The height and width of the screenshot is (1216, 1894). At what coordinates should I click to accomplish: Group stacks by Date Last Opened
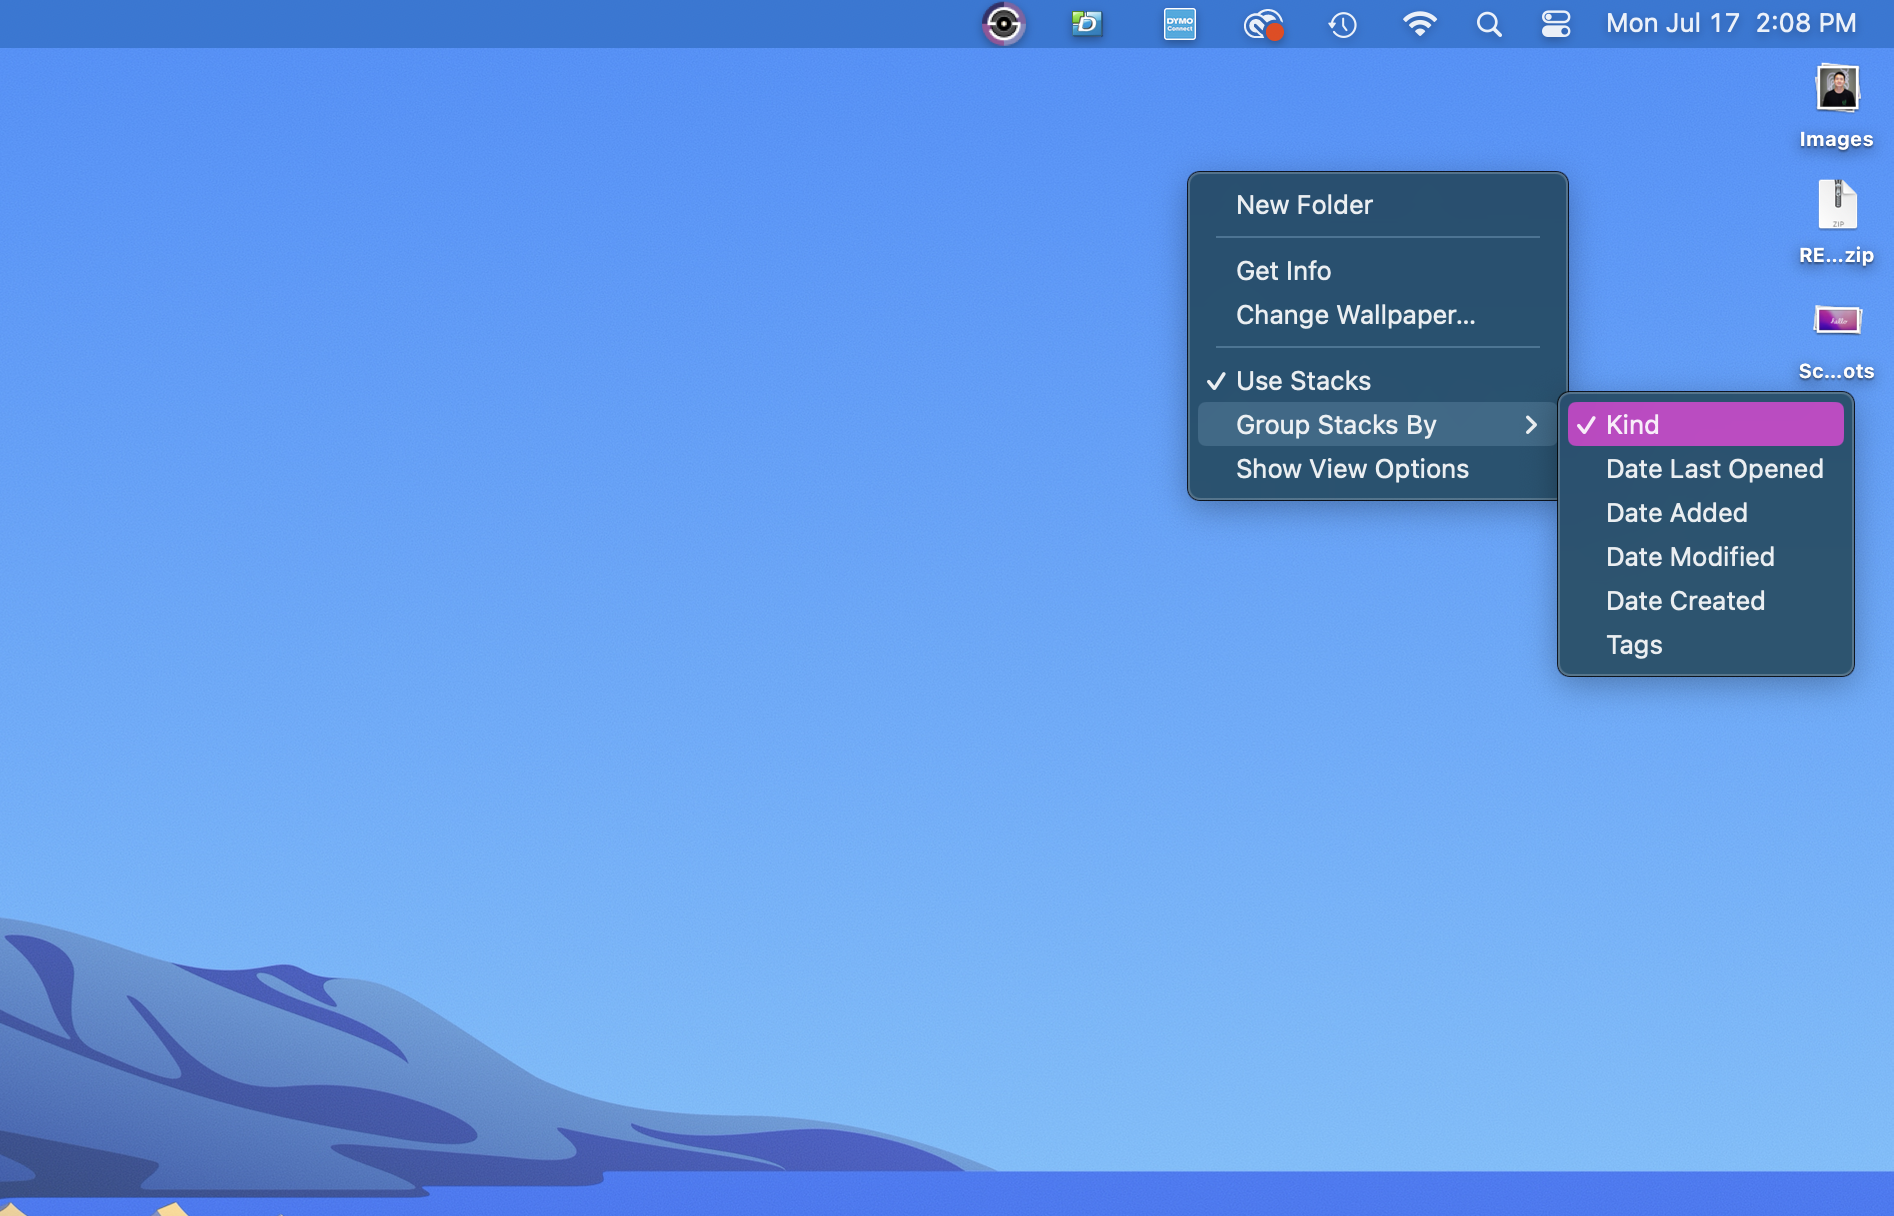point(1706,469)
